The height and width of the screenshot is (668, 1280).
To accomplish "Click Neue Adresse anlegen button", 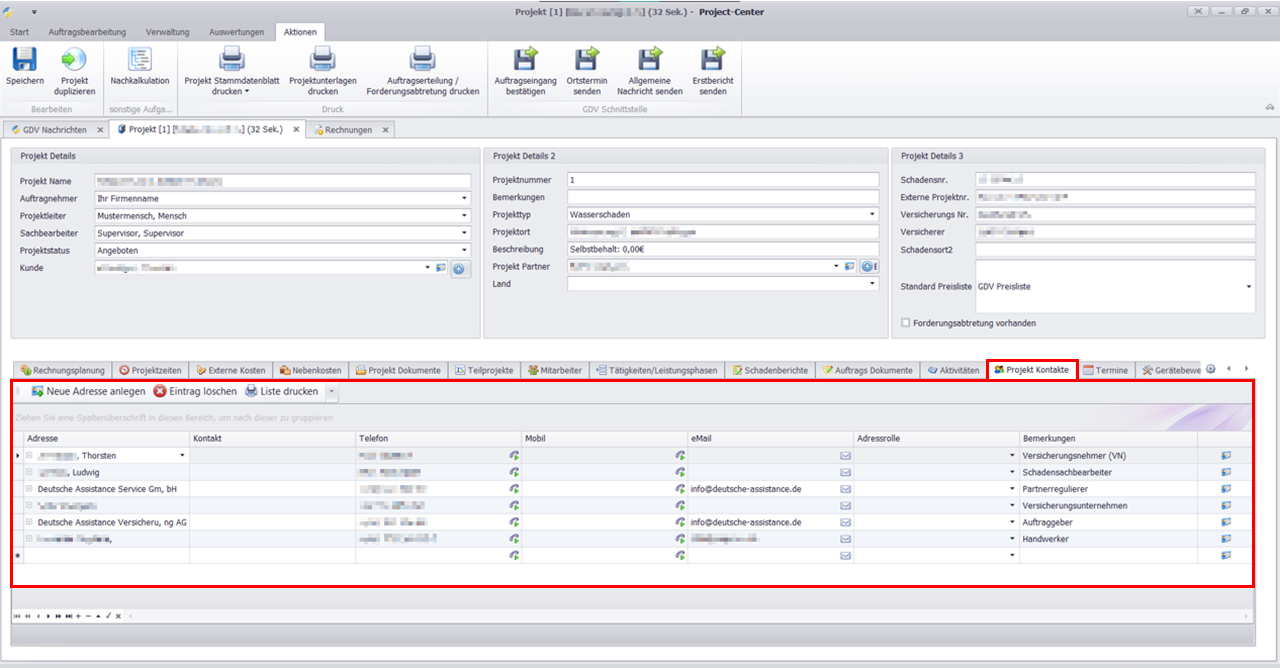I will click(88, 391).
